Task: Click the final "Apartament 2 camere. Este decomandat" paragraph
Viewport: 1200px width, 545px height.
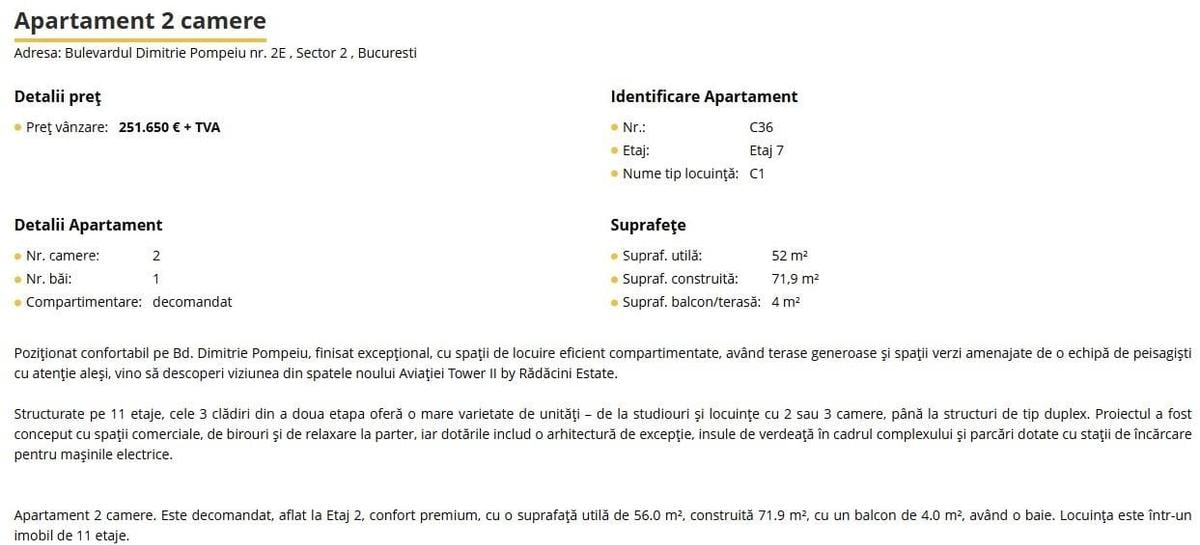Action: [600, 525]
